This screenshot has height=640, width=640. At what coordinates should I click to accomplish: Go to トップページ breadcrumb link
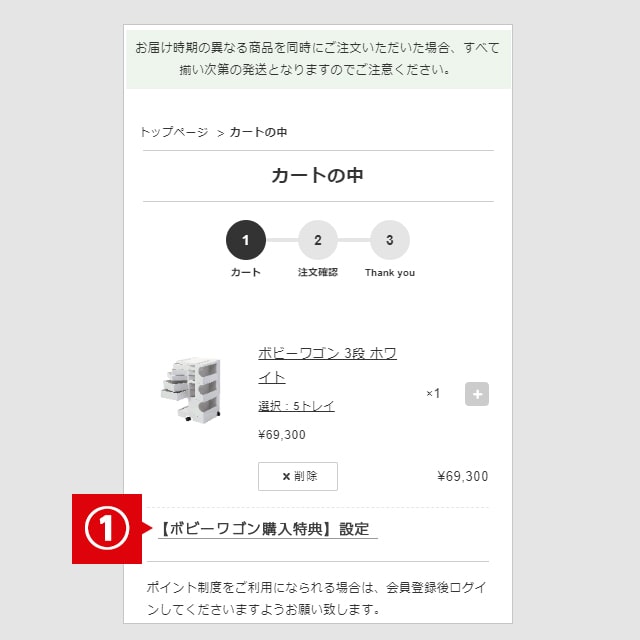coord(174,132)
